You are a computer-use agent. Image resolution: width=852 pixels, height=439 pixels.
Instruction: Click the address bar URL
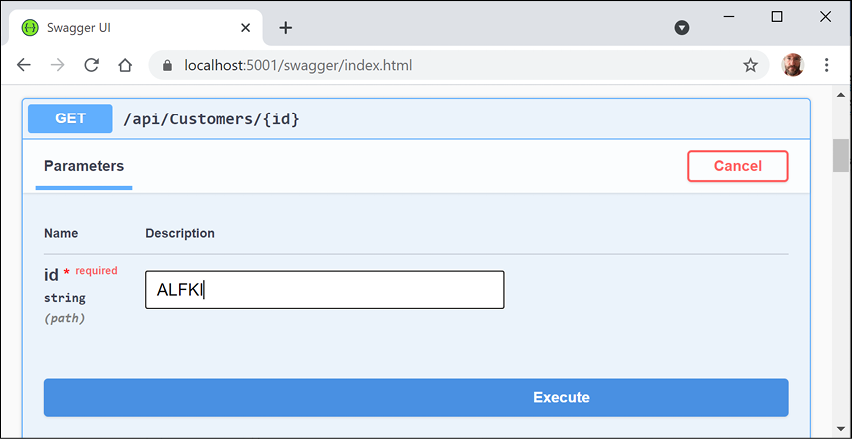pyautogui.click(x=298, y=66)
